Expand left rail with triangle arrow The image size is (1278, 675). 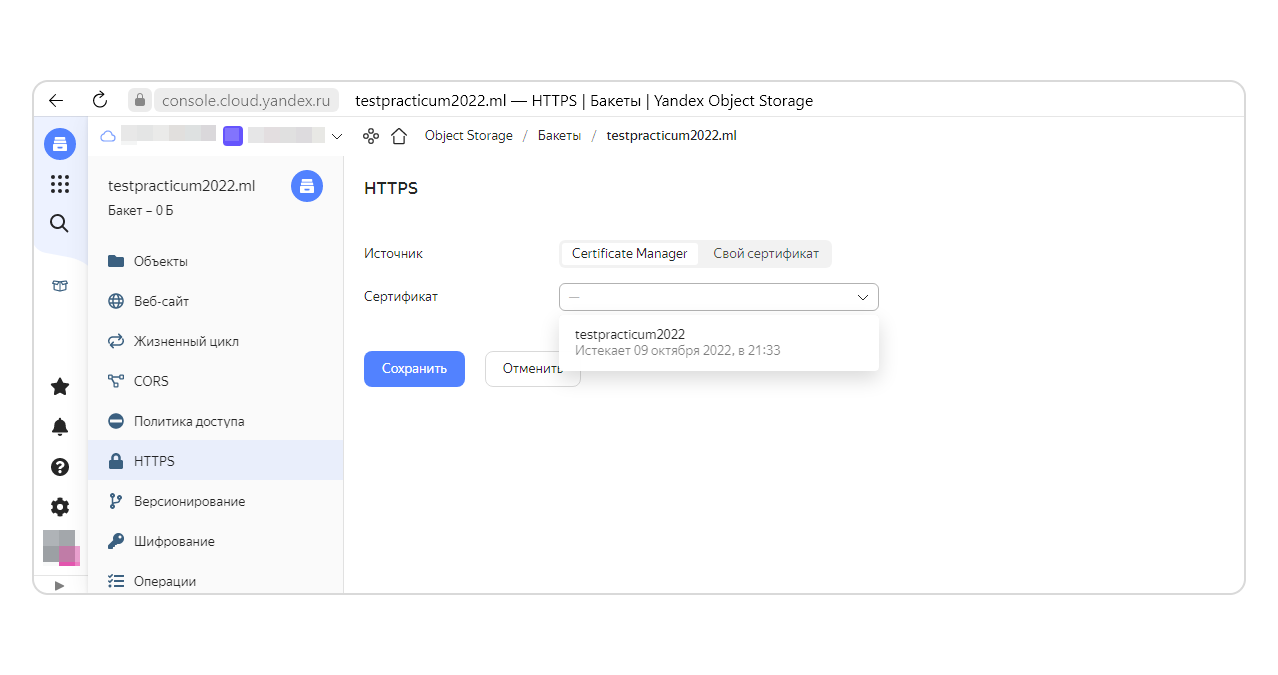(59, 586)
